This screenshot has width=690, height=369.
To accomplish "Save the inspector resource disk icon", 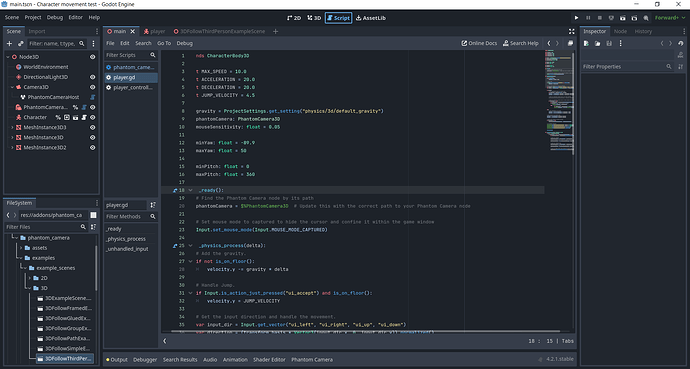I will coord(609,44).
